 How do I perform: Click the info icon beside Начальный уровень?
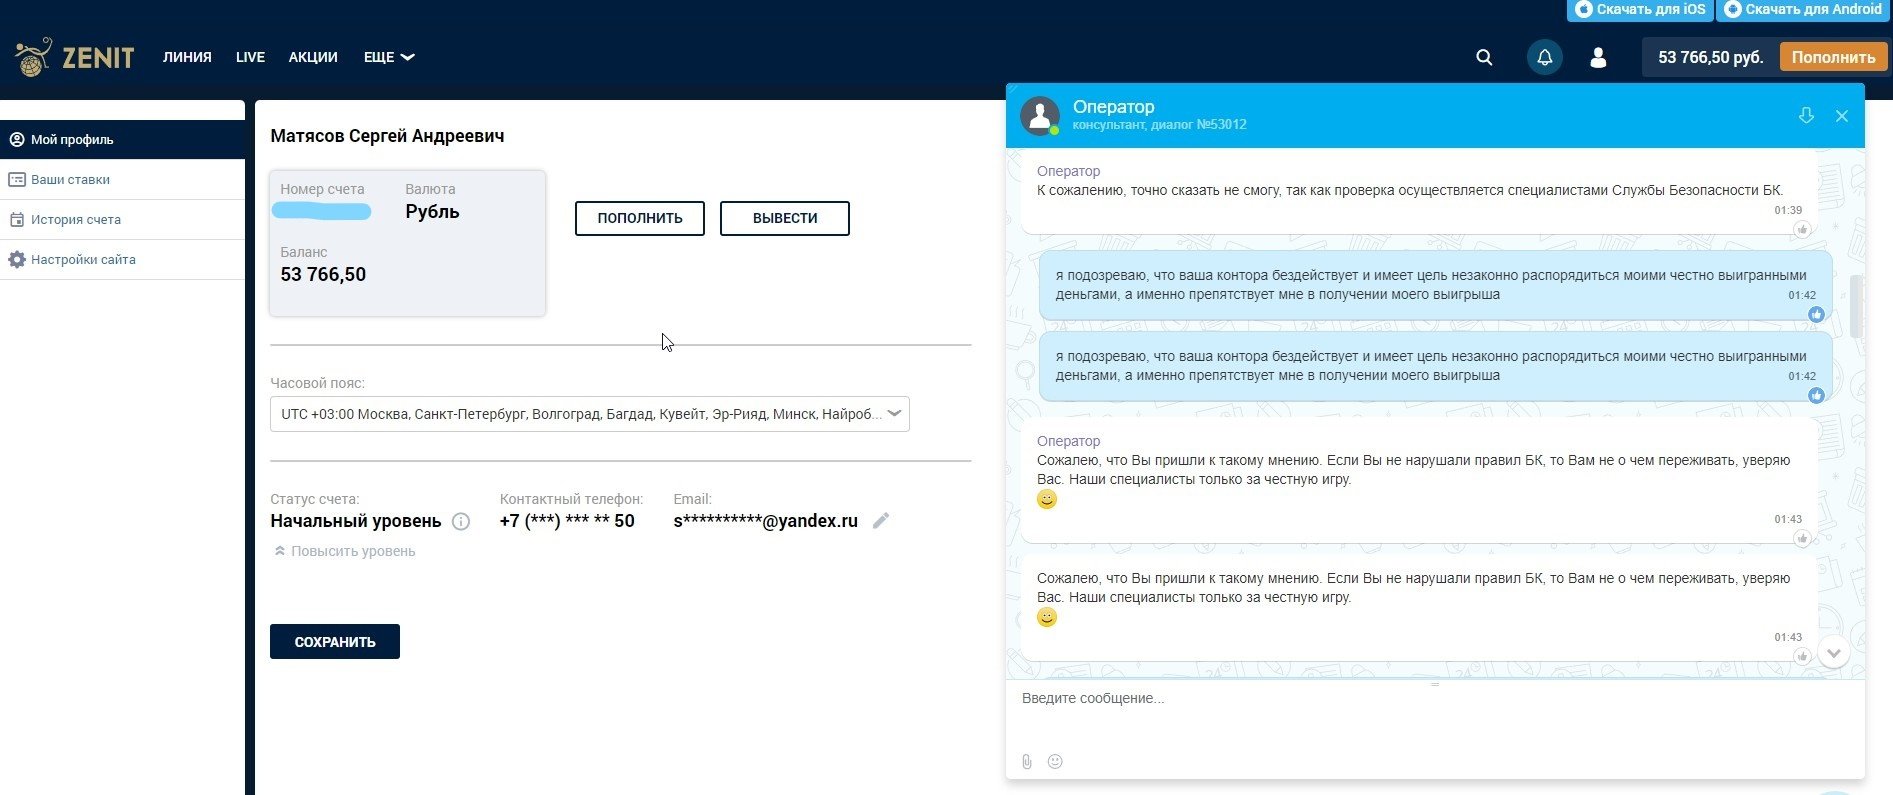pos(461,521)
